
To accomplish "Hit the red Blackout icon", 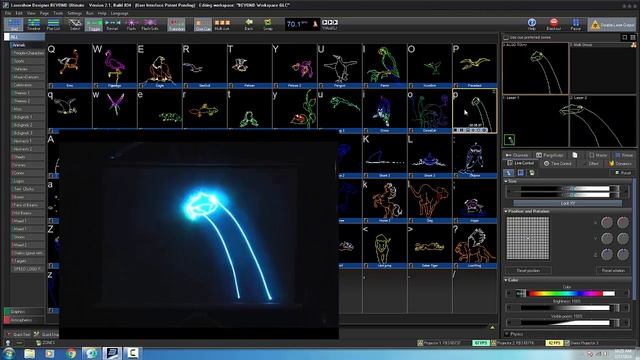I will point(553,24).
